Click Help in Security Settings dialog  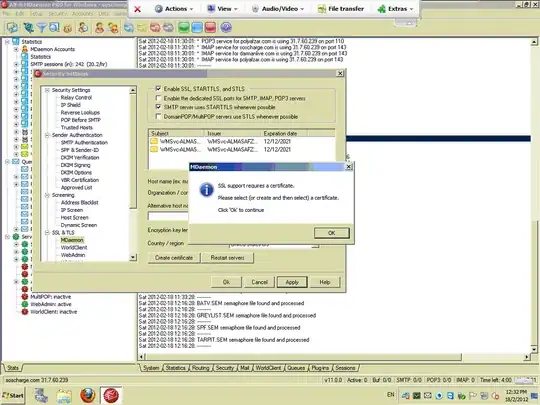point(325,282)
